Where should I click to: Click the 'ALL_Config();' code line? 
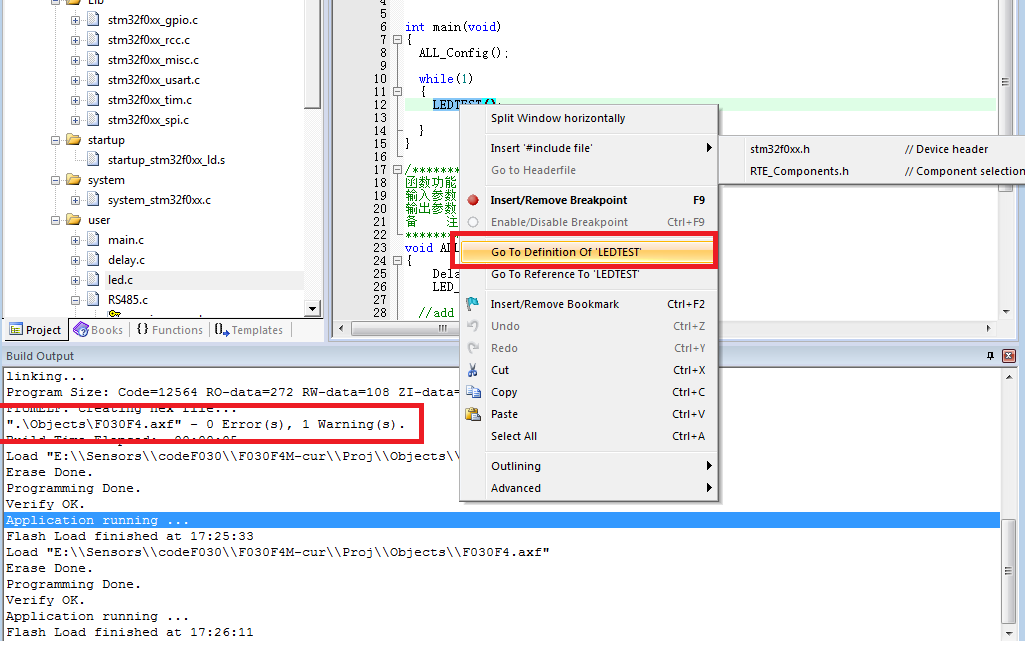463,53
